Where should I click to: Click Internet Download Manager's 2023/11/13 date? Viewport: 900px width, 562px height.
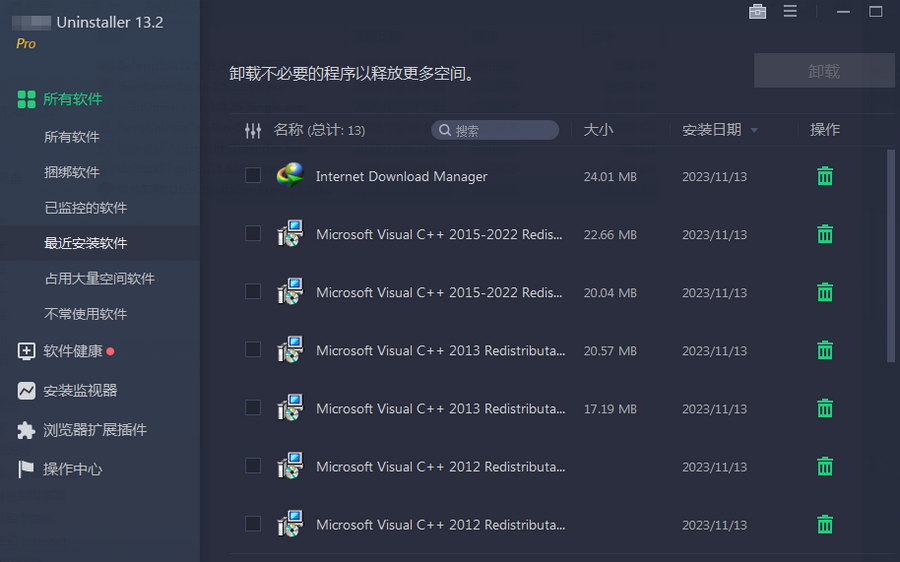pos(715,177)
